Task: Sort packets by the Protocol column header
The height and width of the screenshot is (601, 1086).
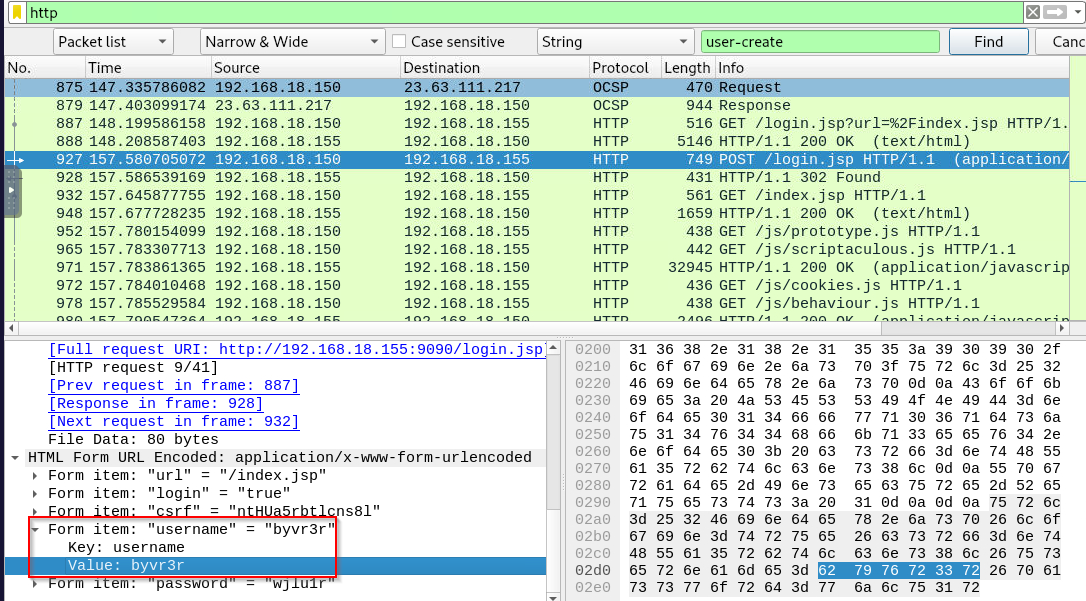Action: coord(620,68)
